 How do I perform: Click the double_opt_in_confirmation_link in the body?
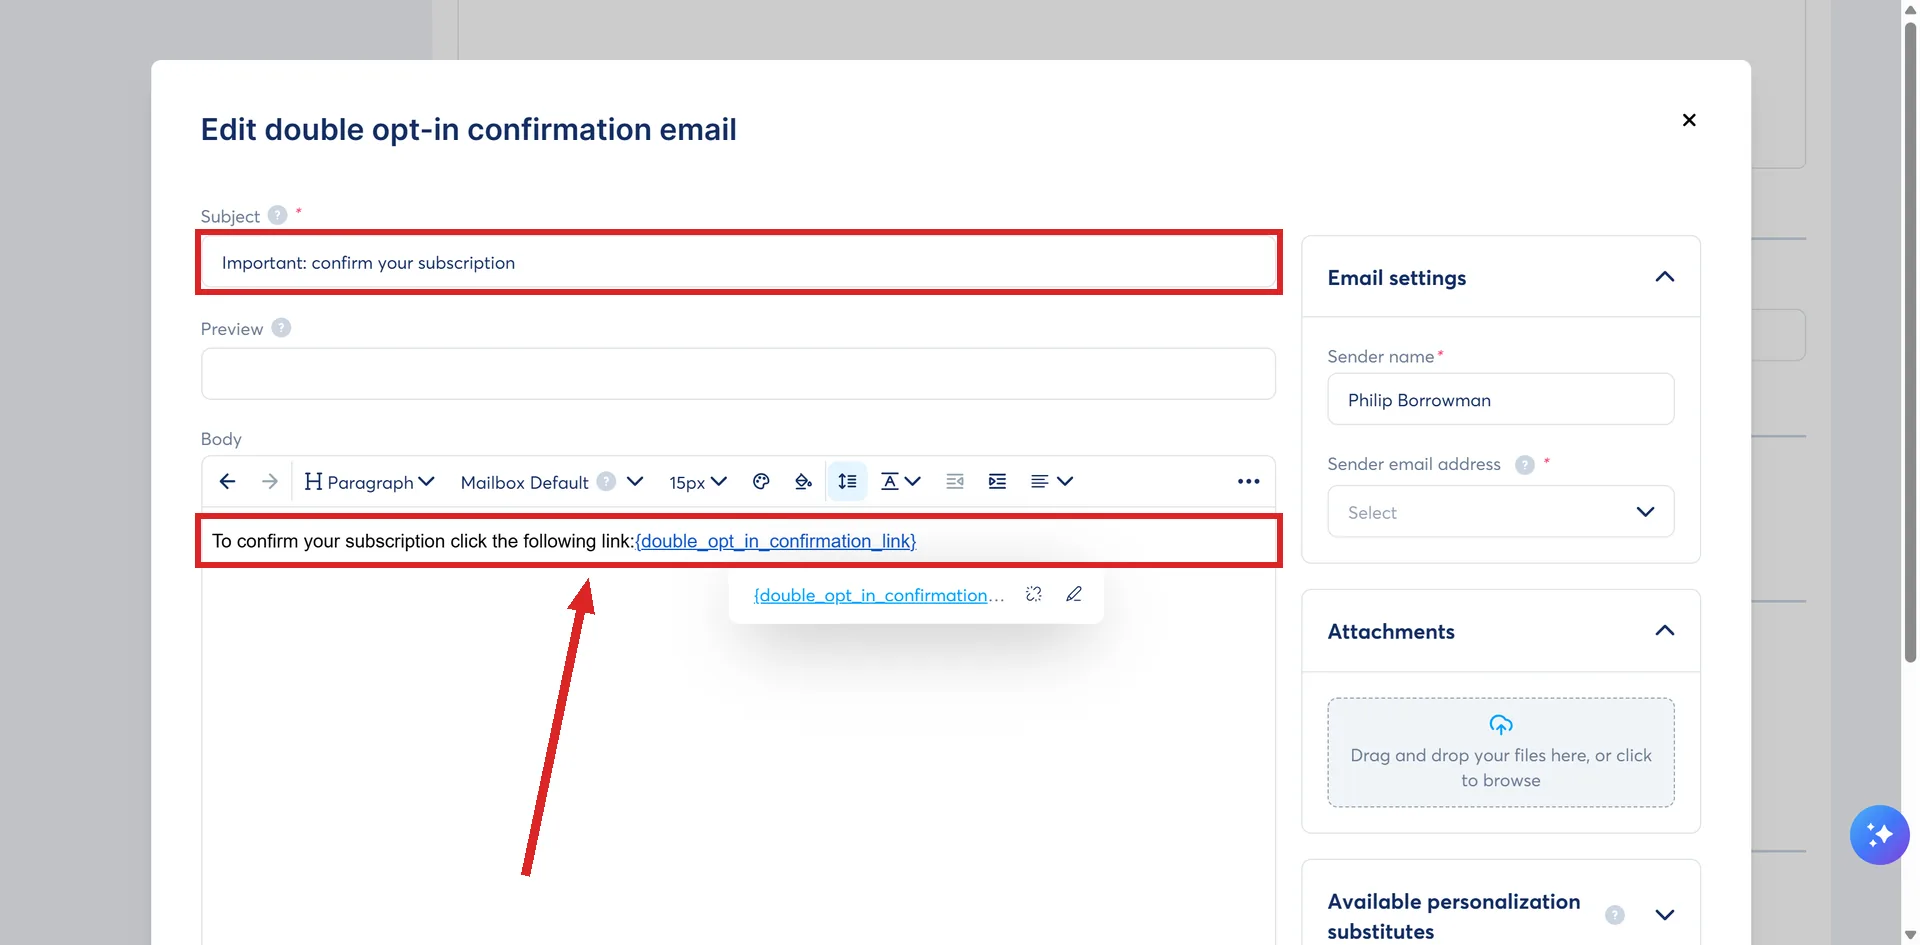pyautogui.click(x=776, y=541)
